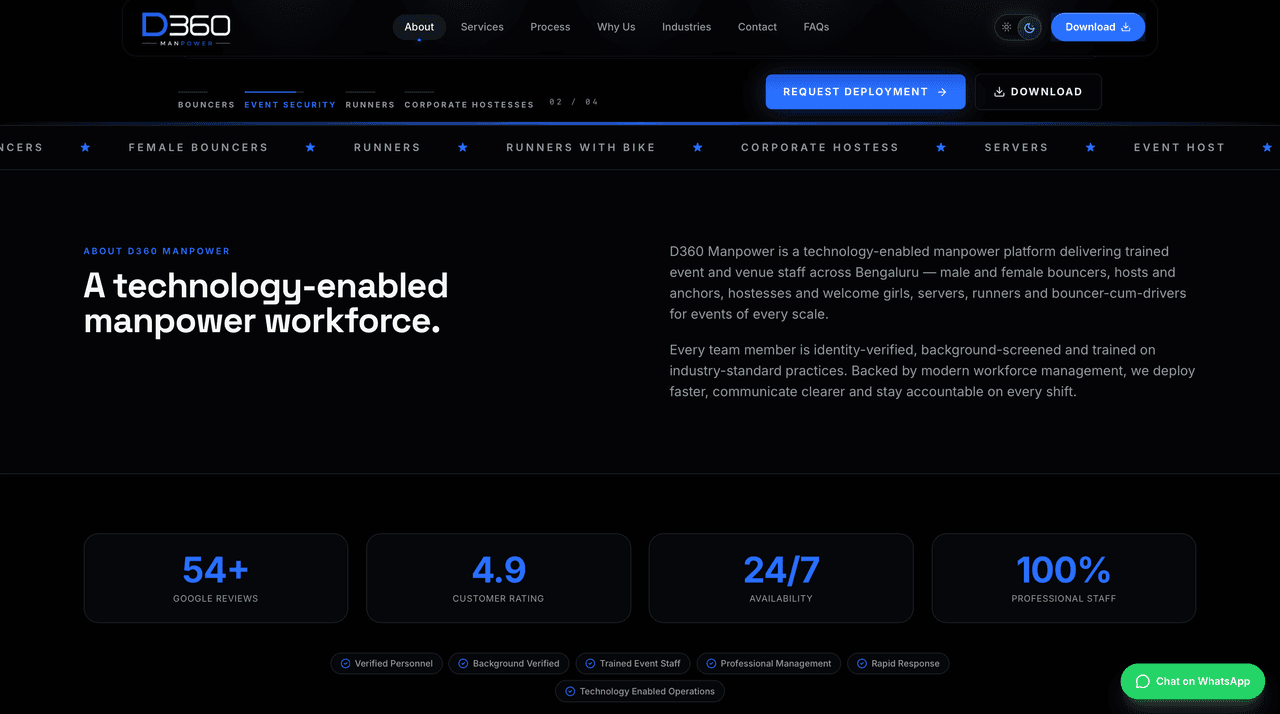Click the Rapid Response badge
This screenshot has height=714, width=1280.
pyautogui.click(x=898, y=663)
